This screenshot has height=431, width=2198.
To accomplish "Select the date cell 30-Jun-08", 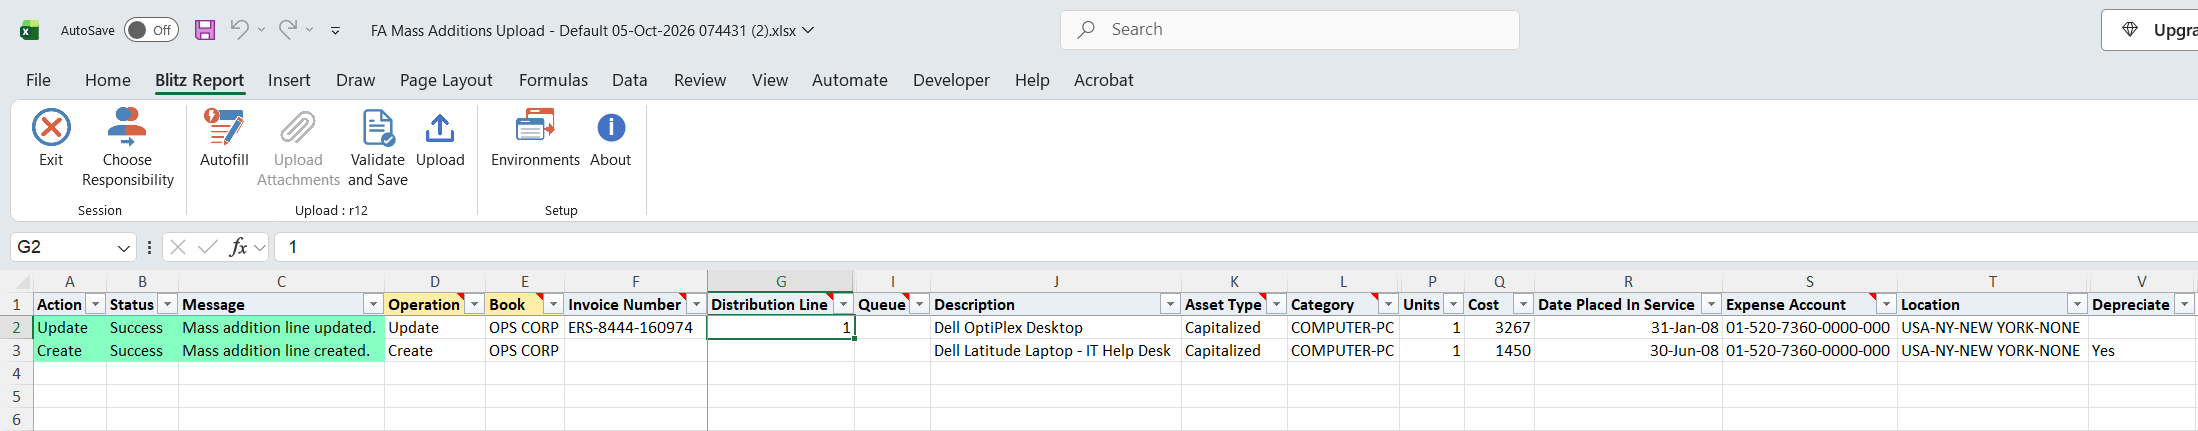I will point(1628,351).
